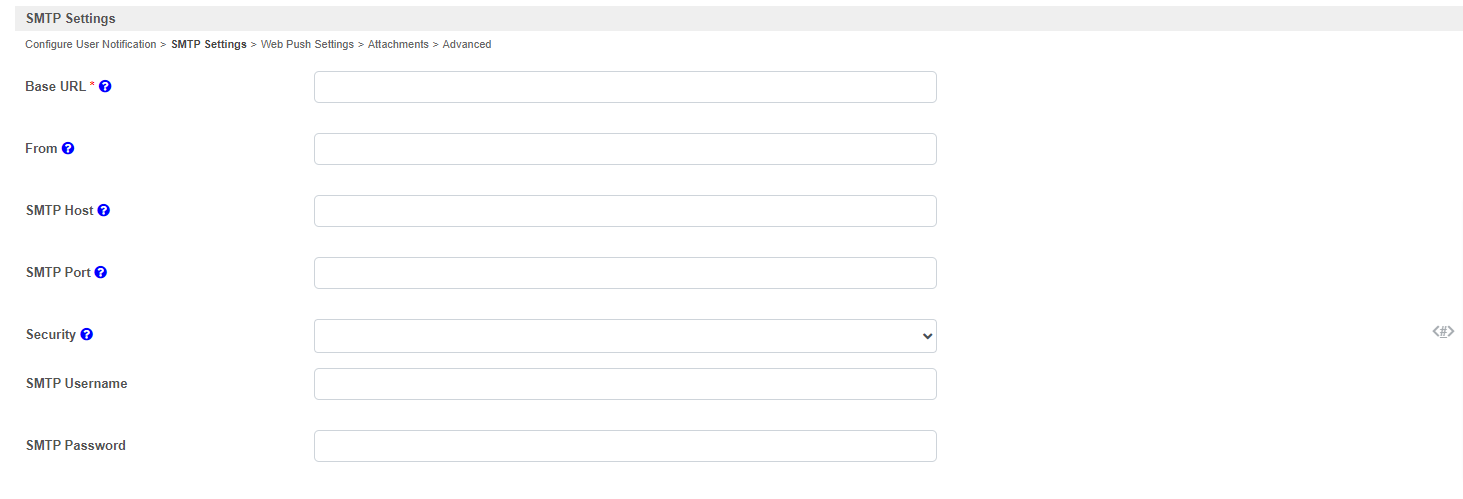Viewport: 1463px width, 499px height.
Task: Click the SMTP Settings header bar
Action: tap(739, 18)
